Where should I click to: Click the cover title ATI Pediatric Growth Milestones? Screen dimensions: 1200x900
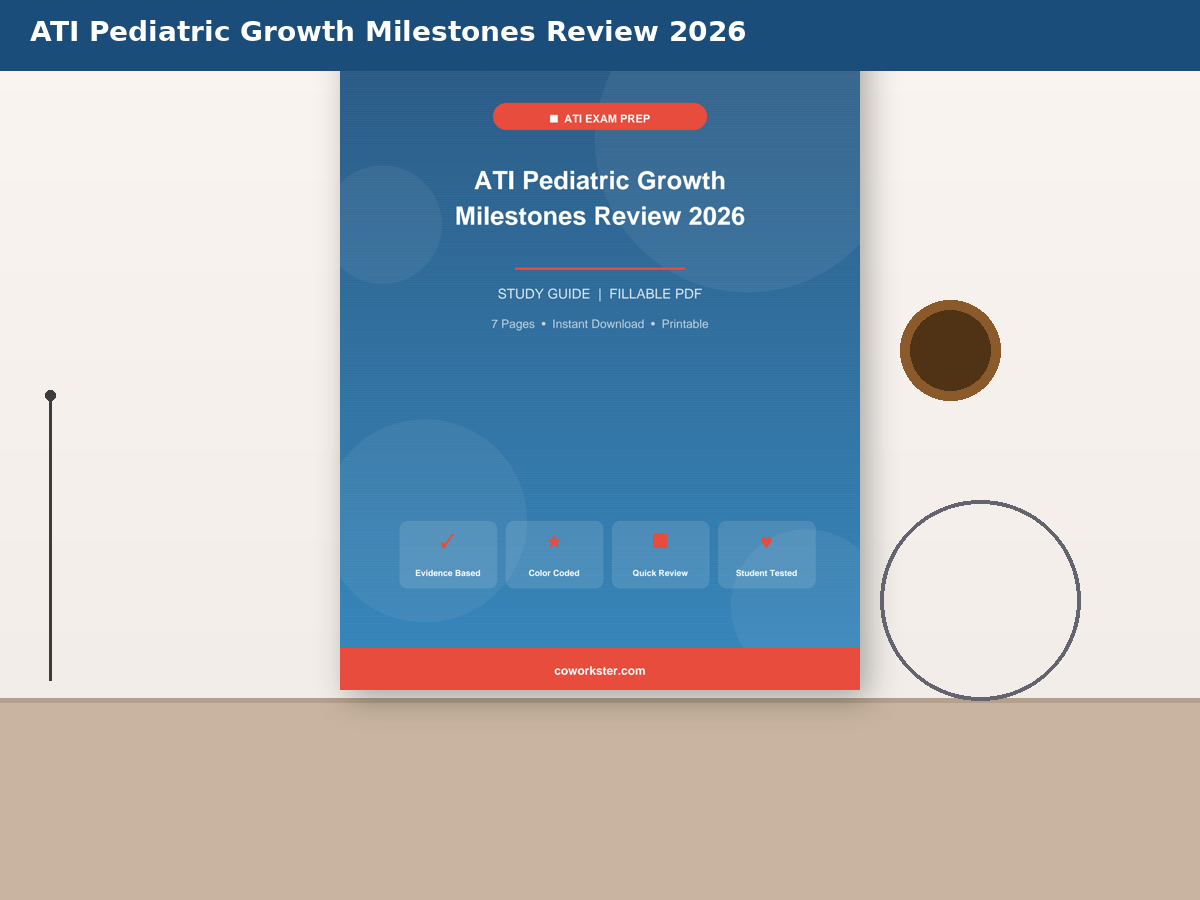point(600,198)
